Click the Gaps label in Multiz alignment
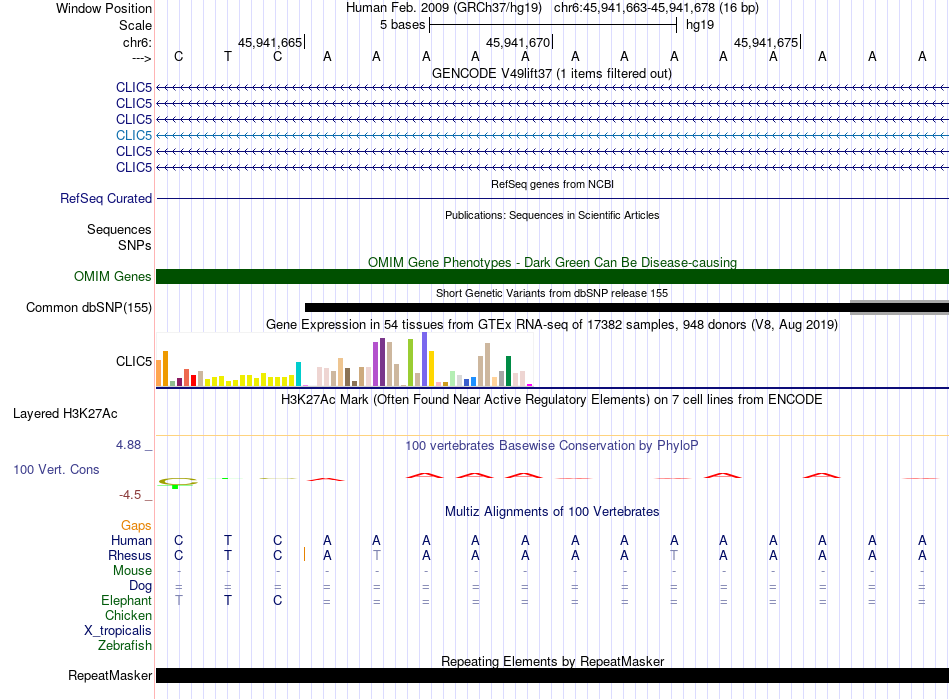The image size is (950, 699). click(136, 525)
